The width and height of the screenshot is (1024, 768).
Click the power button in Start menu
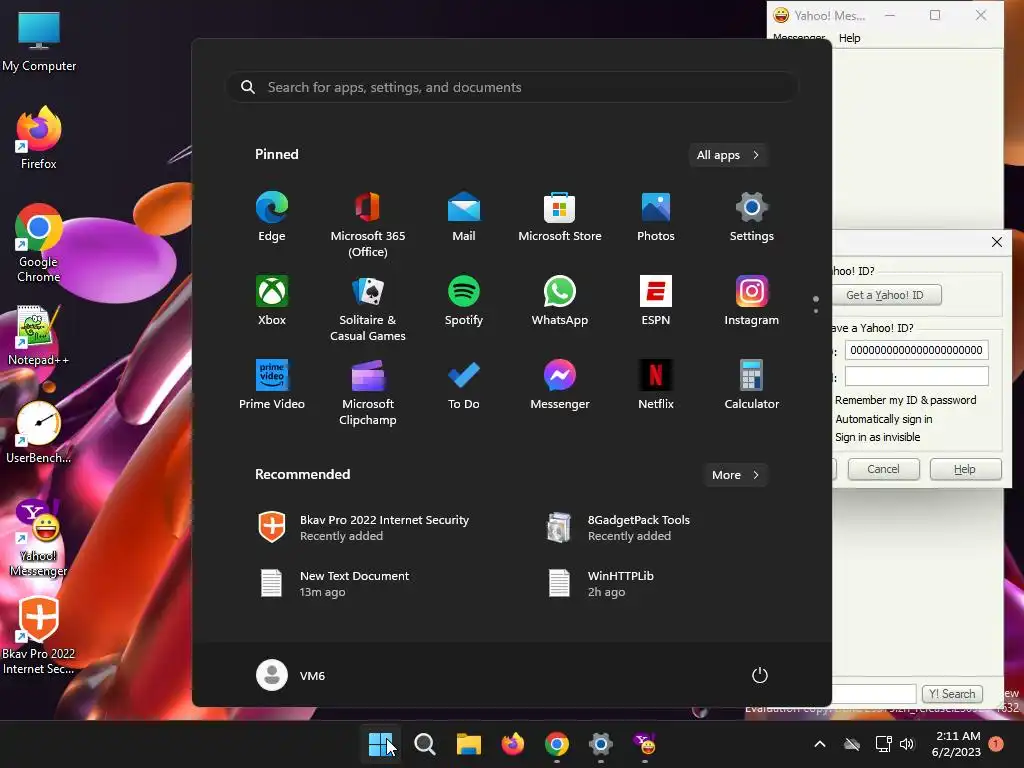pos(760,675)
